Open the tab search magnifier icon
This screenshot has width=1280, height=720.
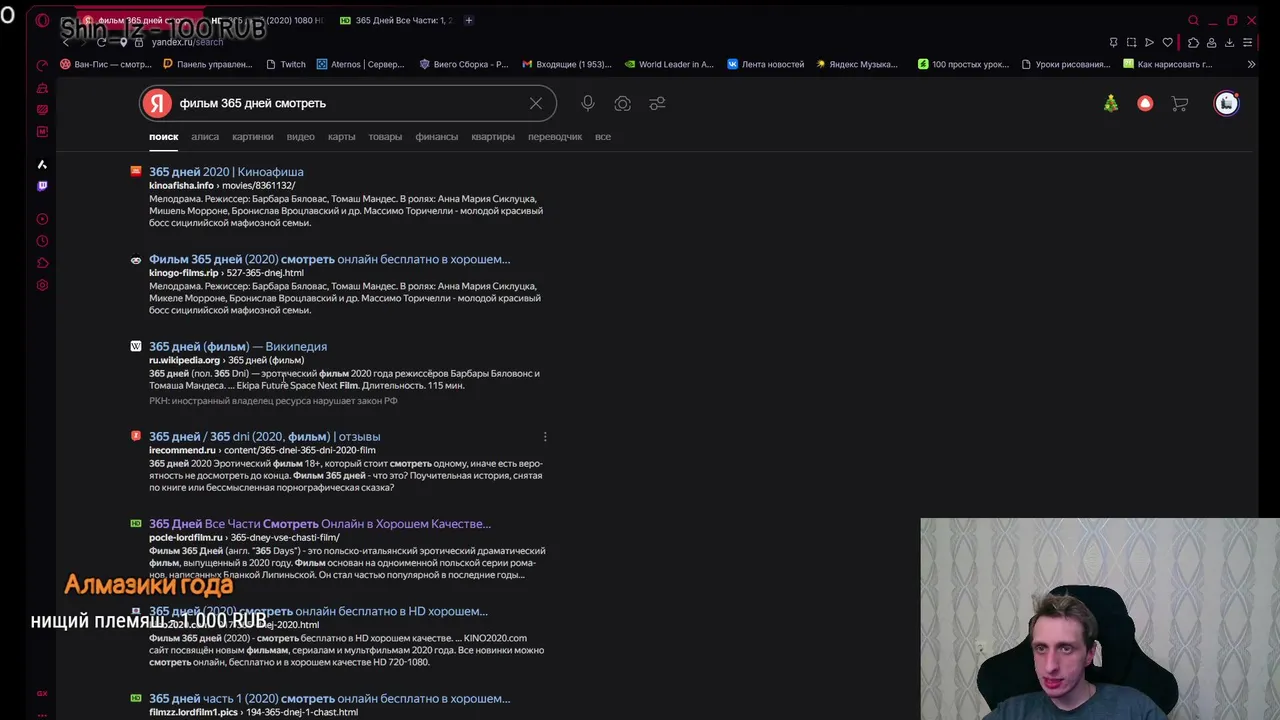pos(1193,20)
